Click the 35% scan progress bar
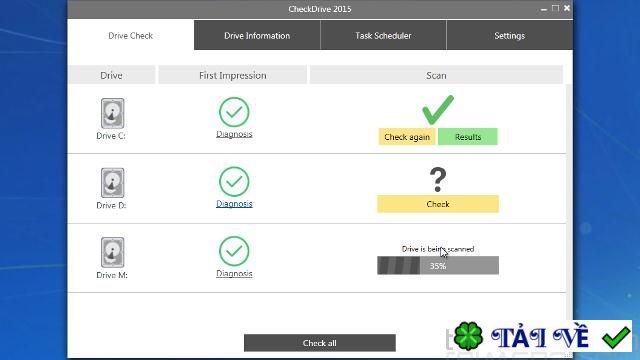This screenshot has height=360, width=640. [438, 266]
